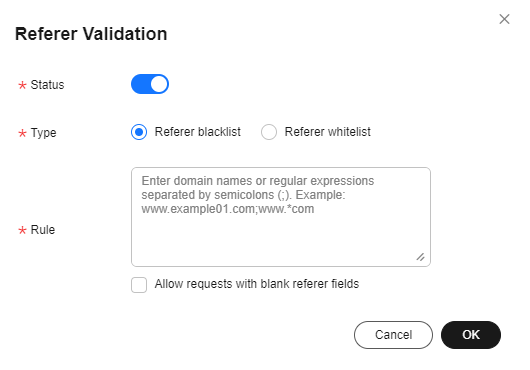Click the 'Referer blacklist' label text

point(197,132)
